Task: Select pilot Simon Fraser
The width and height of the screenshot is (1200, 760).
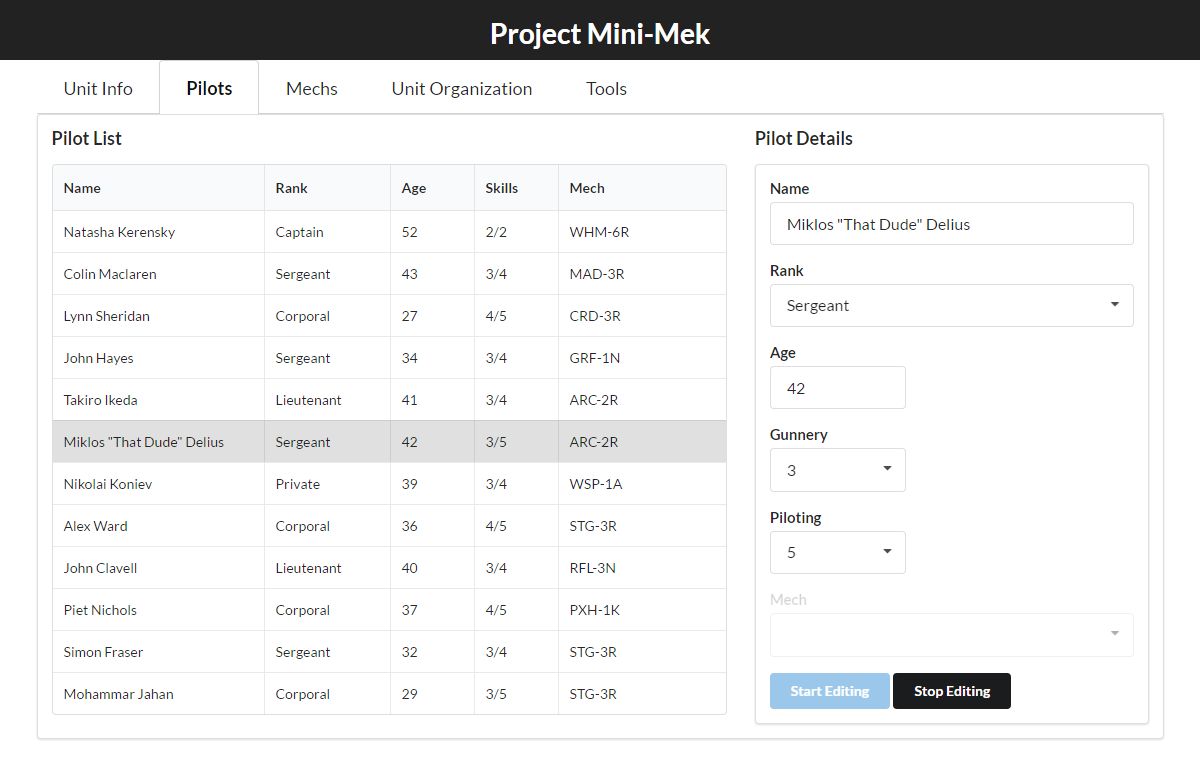Action: point(390,652)
